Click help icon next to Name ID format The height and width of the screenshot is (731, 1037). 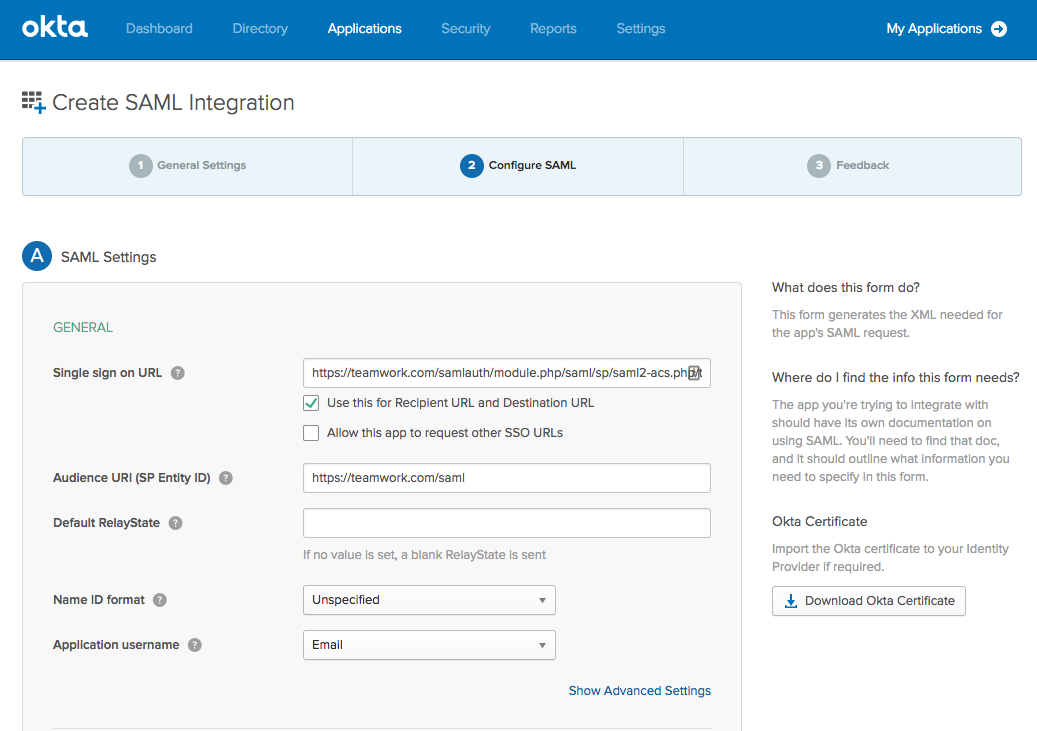click(x=159, y=600)
